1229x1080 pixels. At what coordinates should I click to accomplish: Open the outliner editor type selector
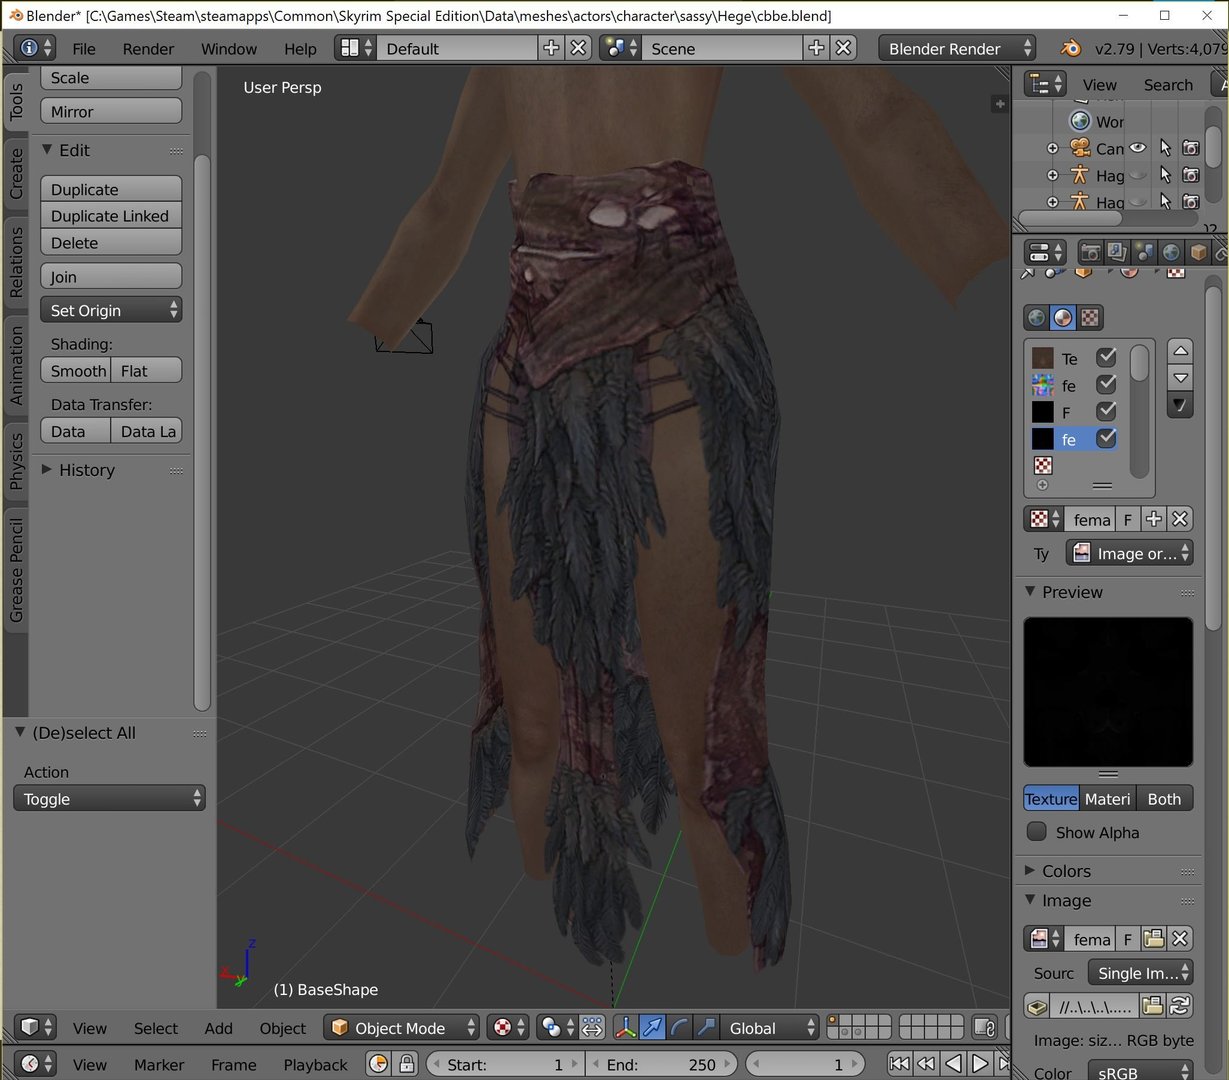pos(1046,84)
